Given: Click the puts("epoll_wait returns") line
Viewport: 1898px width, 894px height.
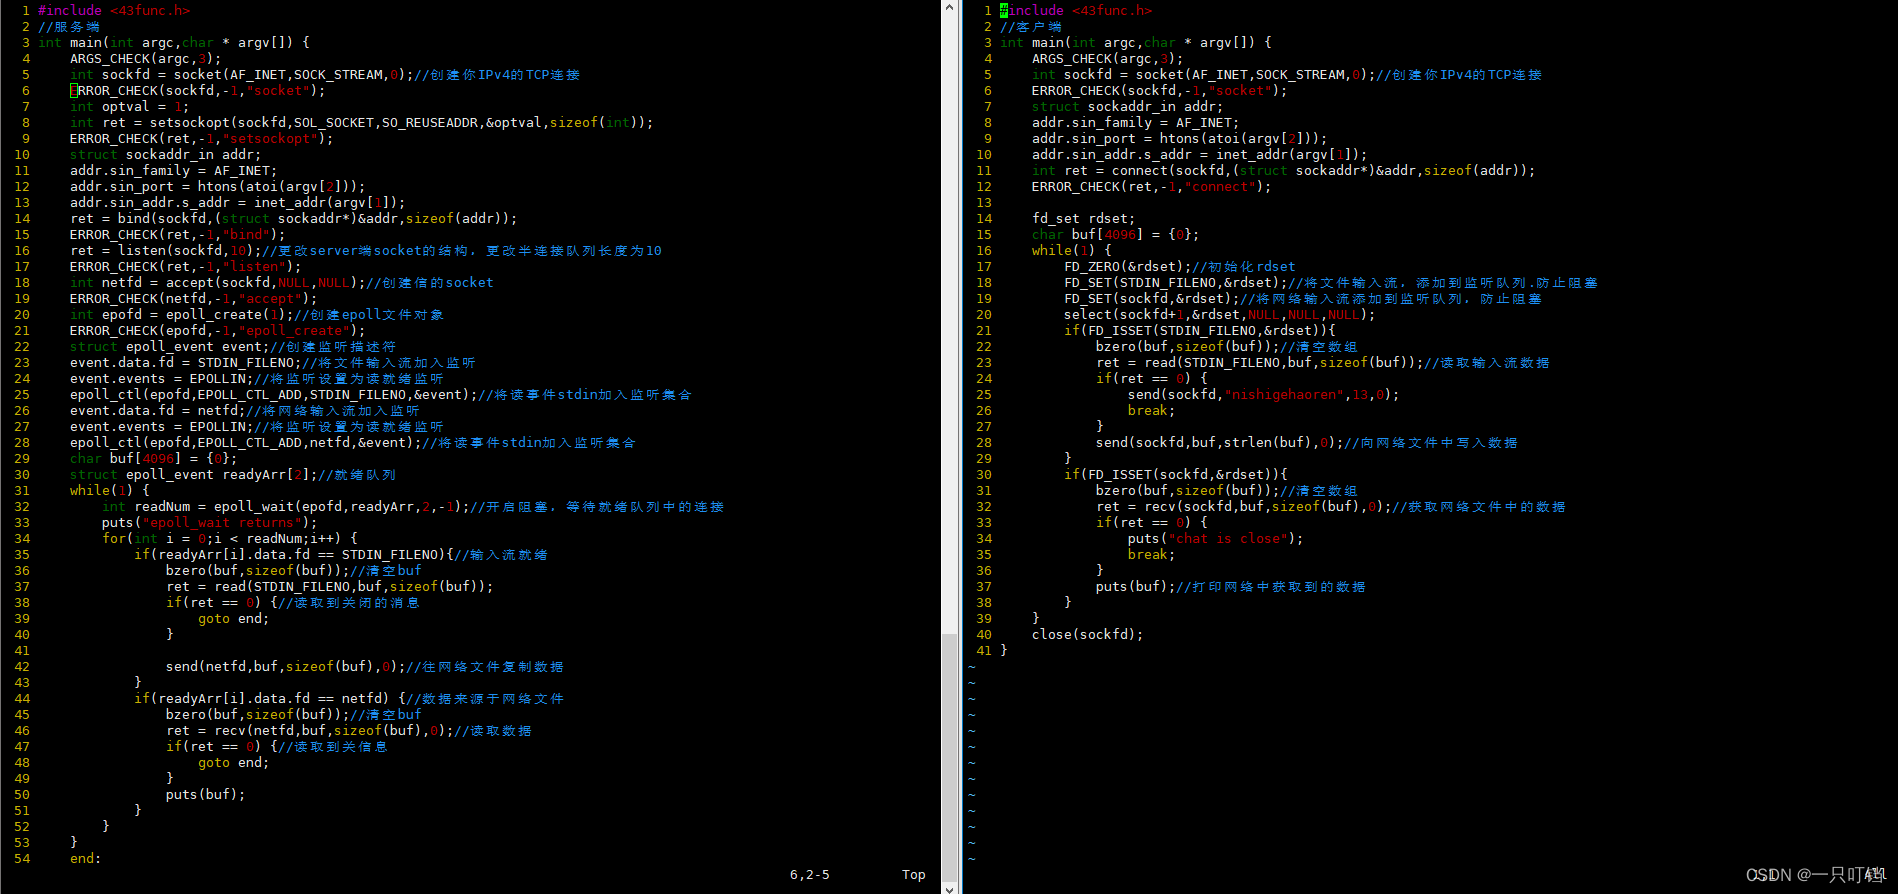Looking at the screenshot, I should click(x=209, y=522).
